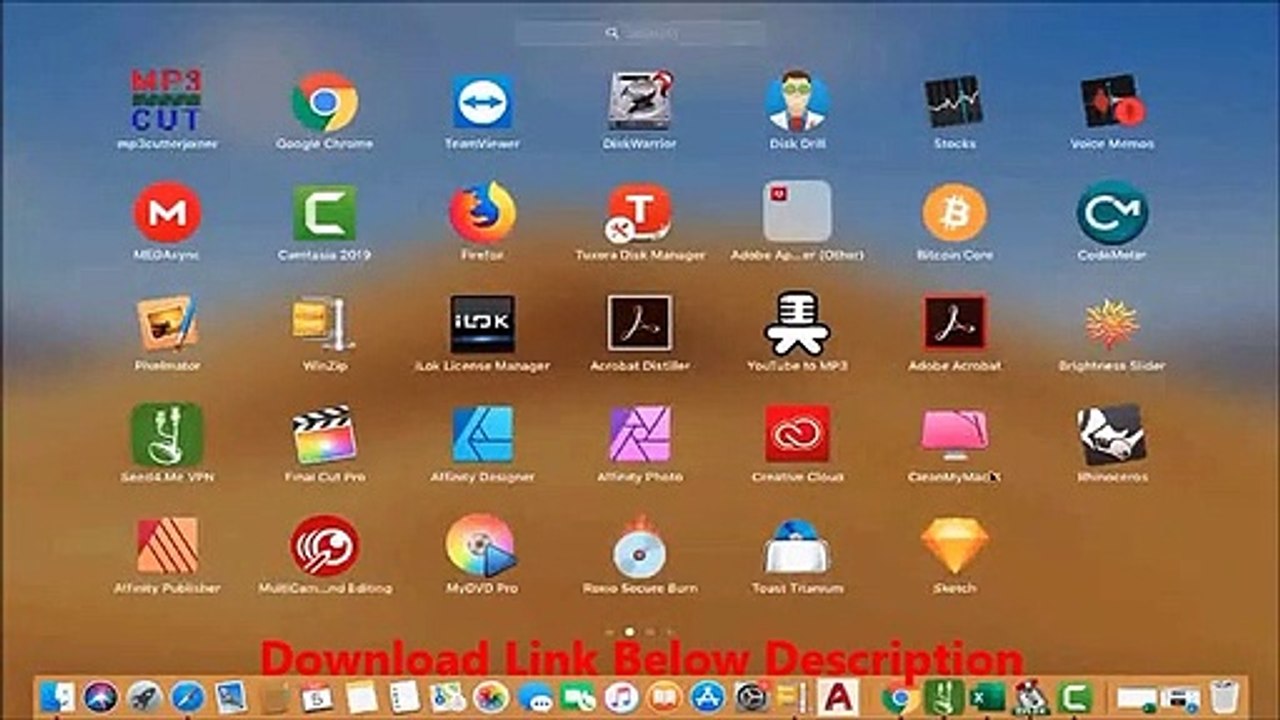Open the Trash in the Dock

click(x=1225, y=696)
